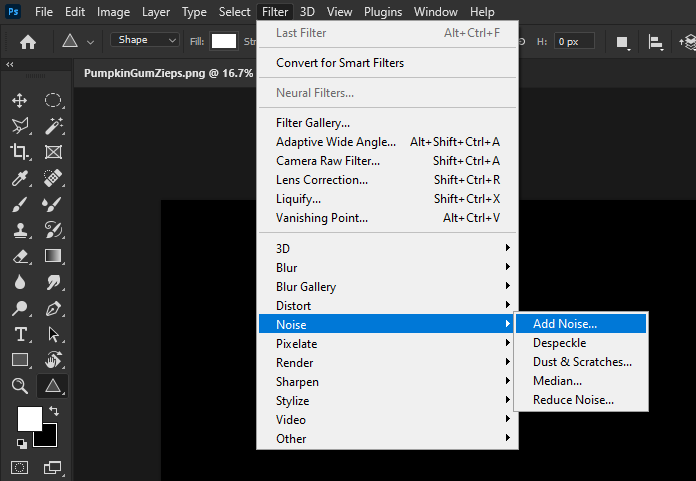Swap foreground and background colors

[x=54, y=411]
